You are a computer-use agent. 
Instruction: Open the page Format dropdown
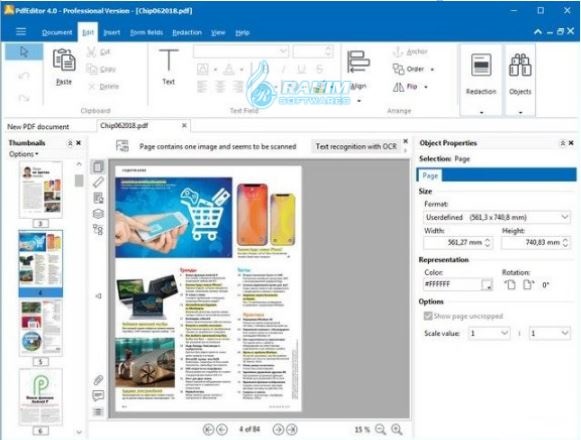[497, 217]
